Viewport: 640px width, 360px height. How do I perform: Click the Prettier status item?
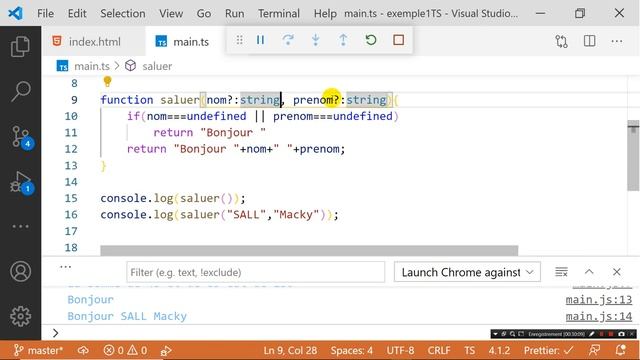coord(549,350)
